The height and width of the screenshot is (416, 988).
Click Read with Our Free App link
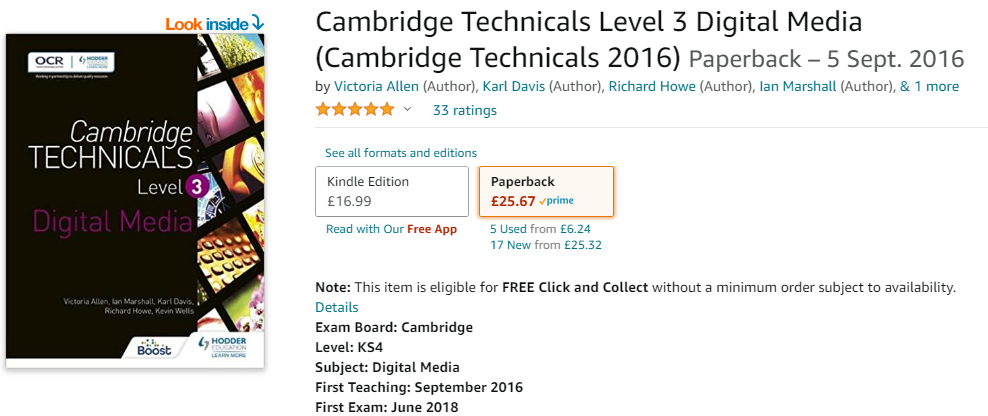coord(391,229)
